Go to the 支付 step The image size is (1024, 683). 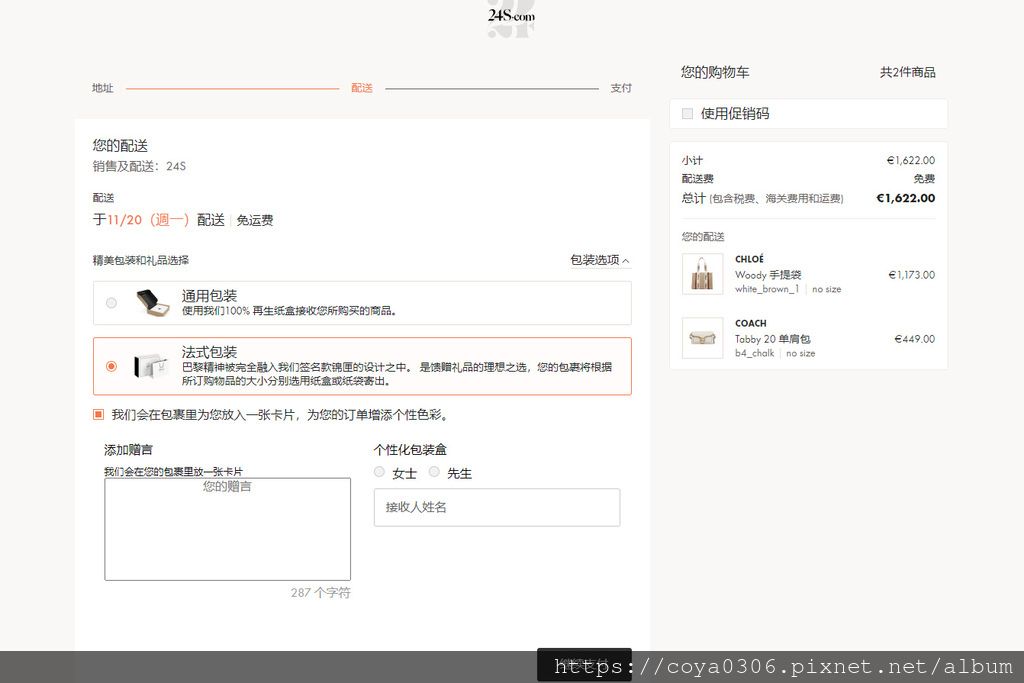[621, 88]
